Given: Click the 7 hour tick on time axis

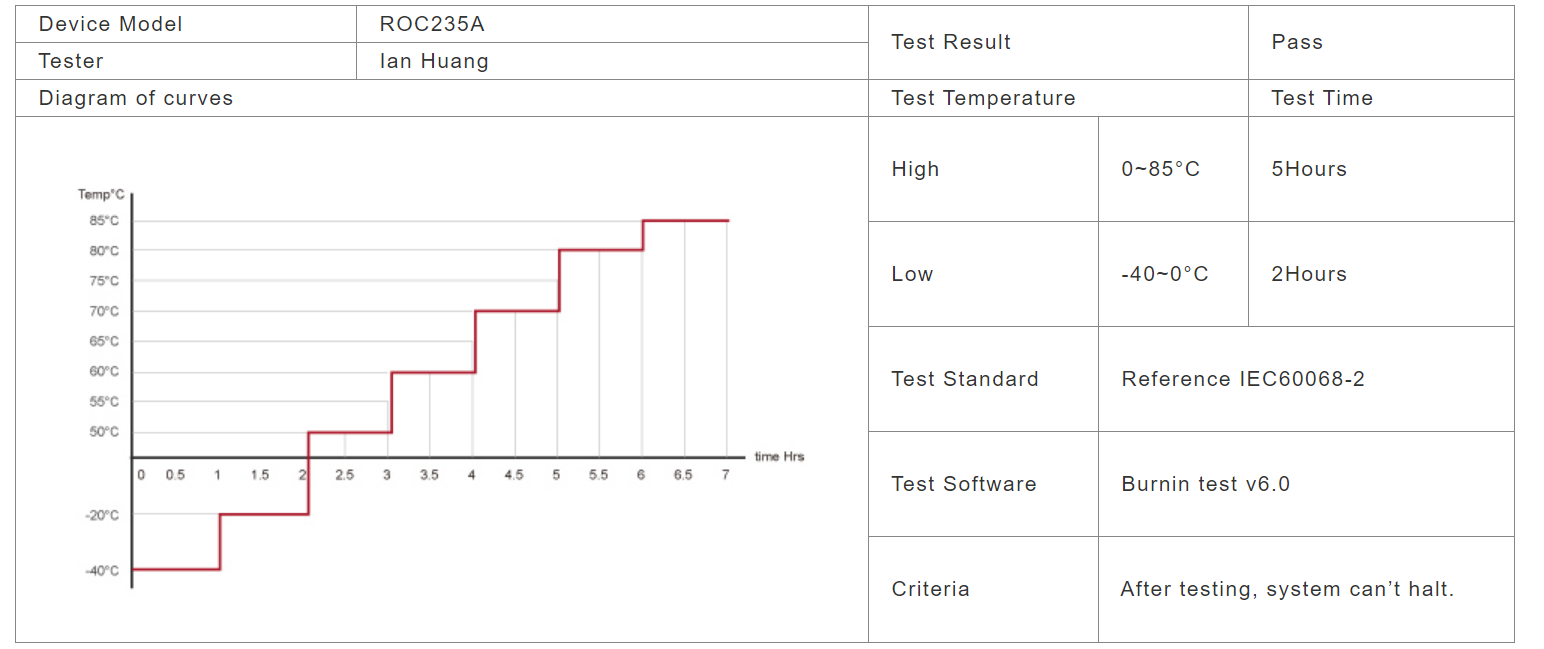Looking at the screenshot, I should 725,475.
